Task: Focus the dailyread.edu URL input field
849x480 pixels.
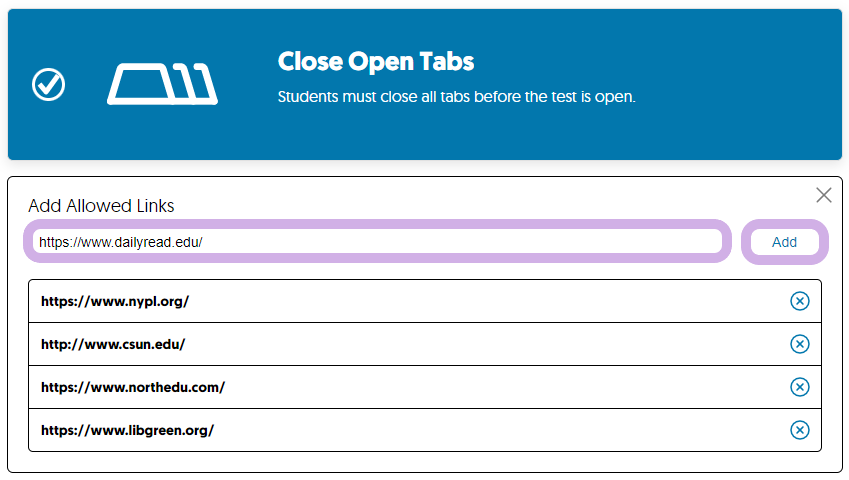Action: (377, 241)
